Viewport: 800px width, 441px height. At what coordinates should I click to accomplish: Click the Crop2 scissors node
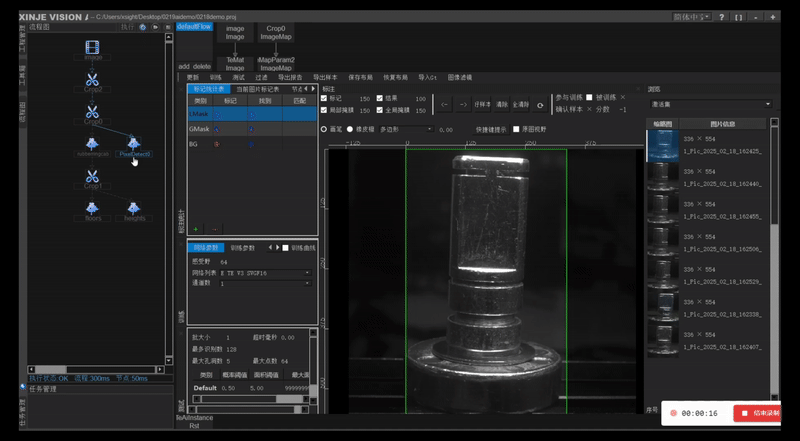coord(93,78)
